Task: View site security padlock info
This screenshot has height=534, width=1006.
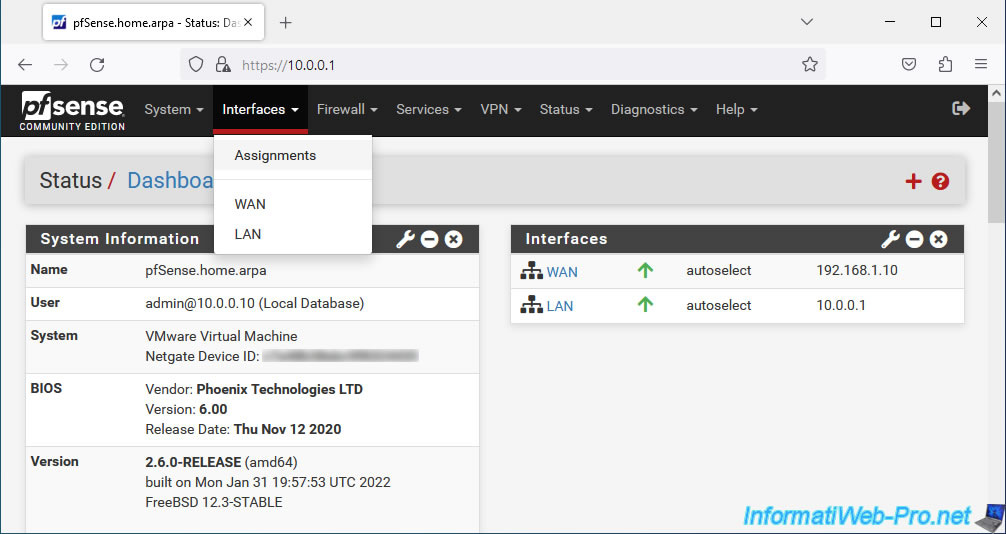Action: [x=223, y=64]
